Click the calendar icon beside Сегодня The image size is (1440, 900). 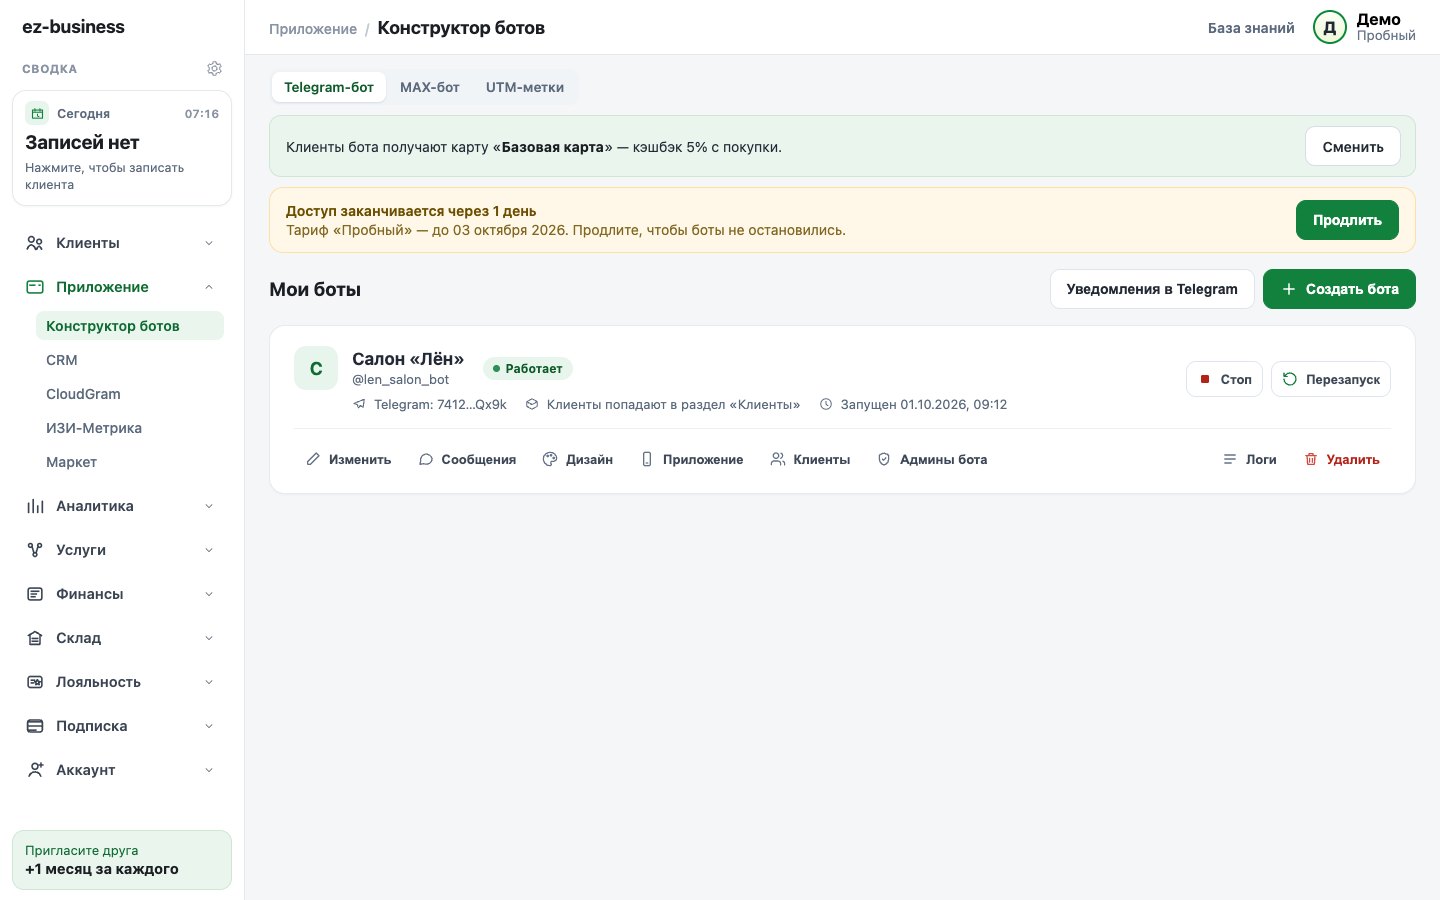point(37,113)
